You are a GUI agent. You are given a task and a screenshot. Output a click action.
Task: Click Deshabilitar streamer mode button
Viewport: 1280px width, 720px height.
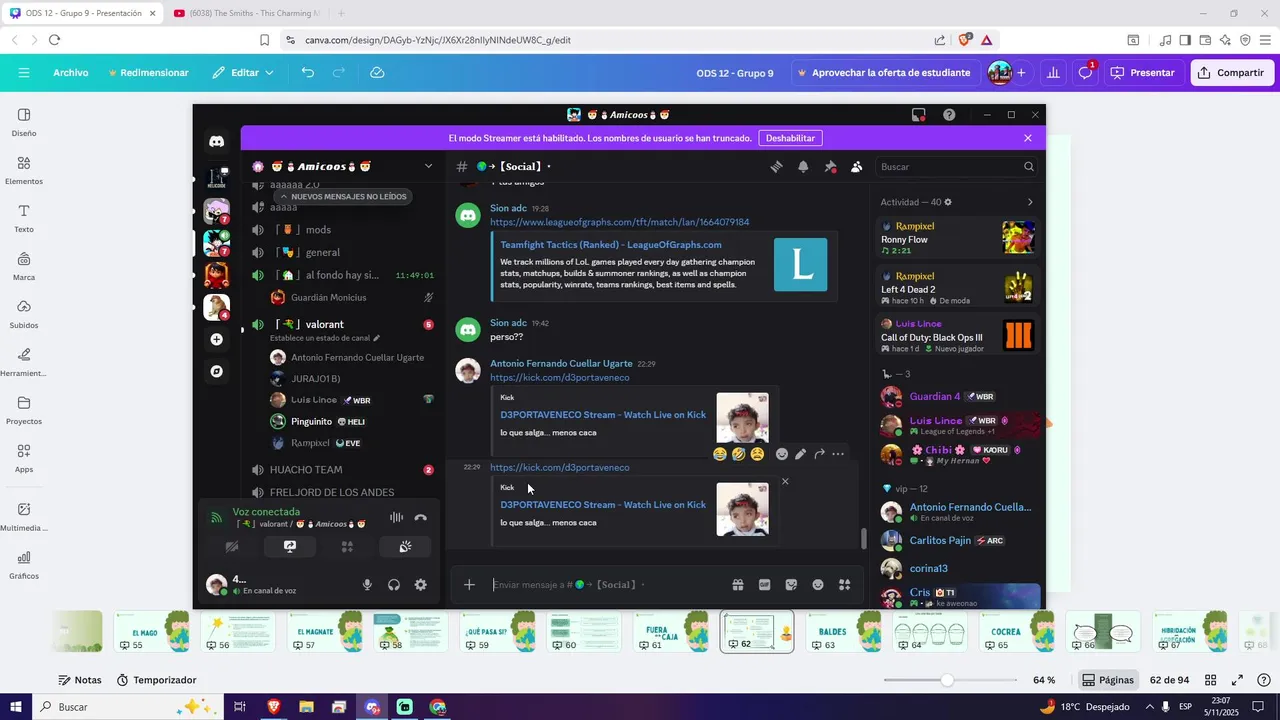[x=790, y=138]
